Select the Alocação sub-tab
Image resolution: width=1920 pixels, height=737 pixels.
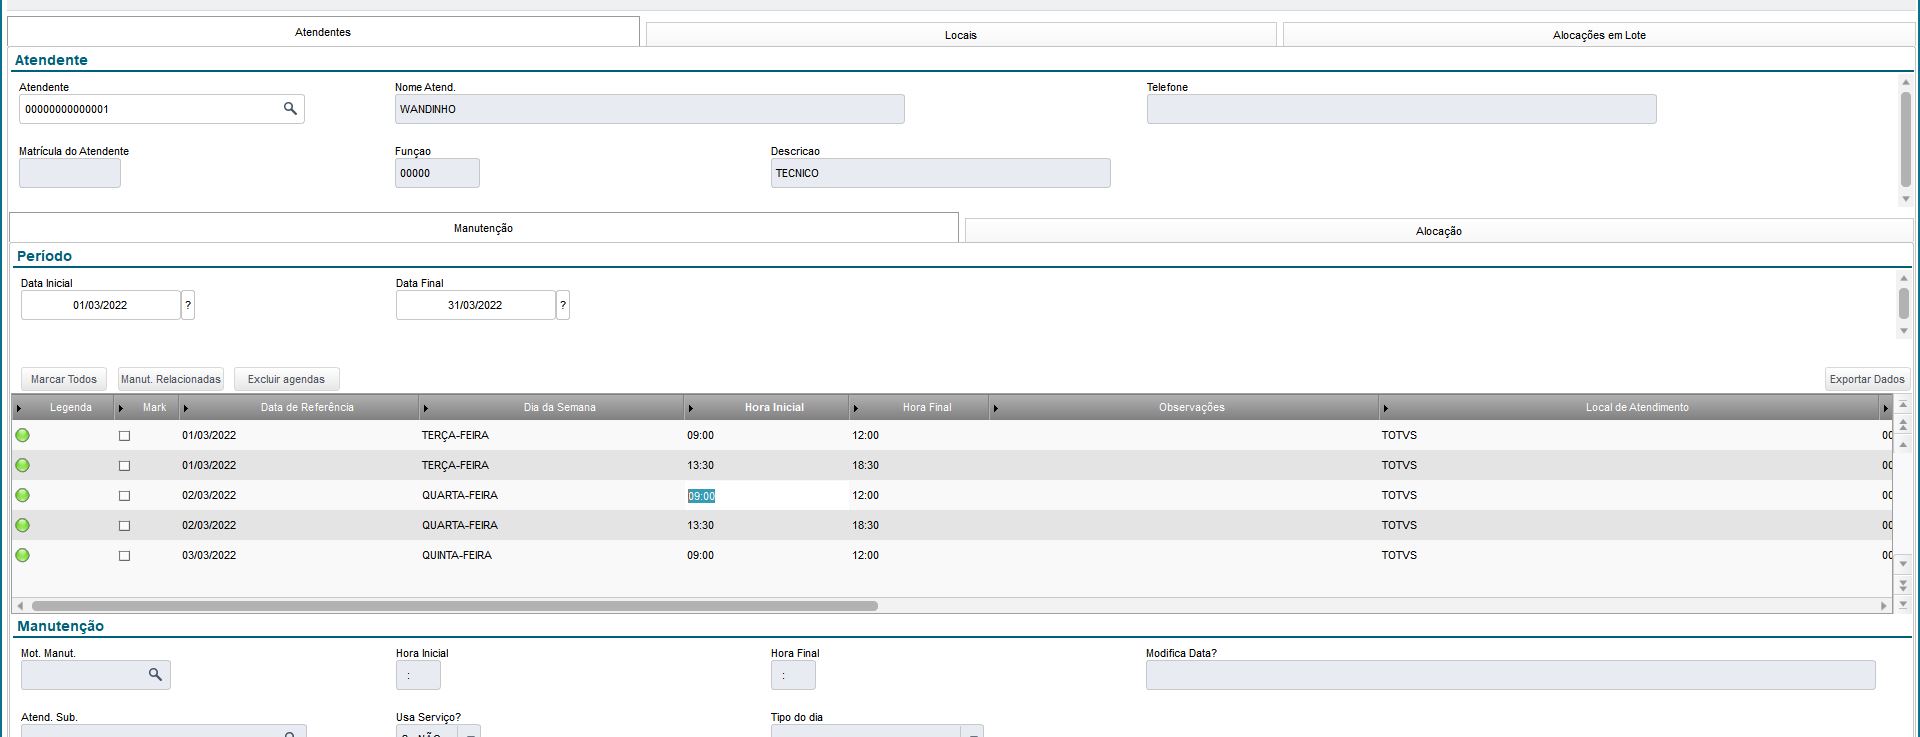click(x=1439, y=231)
